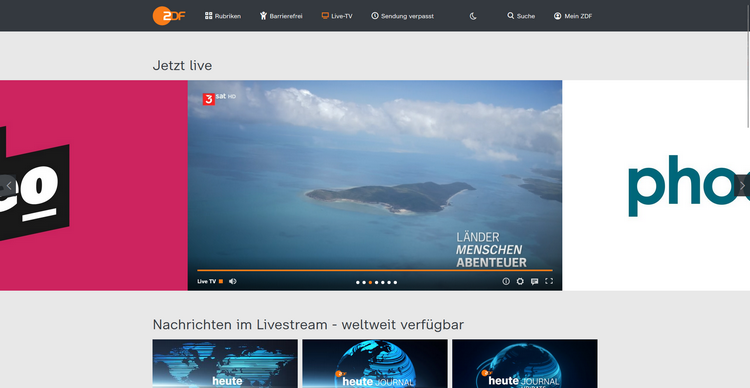Show previous channel with left arrow
This screenshot has width=750, height=388.
click(8, 185)
